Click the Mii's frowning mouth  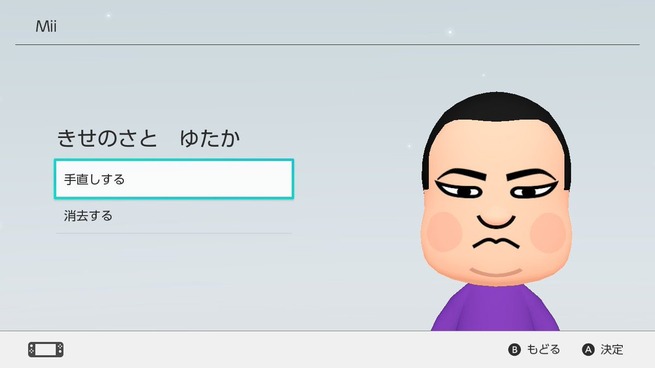(x=496, y=243)
